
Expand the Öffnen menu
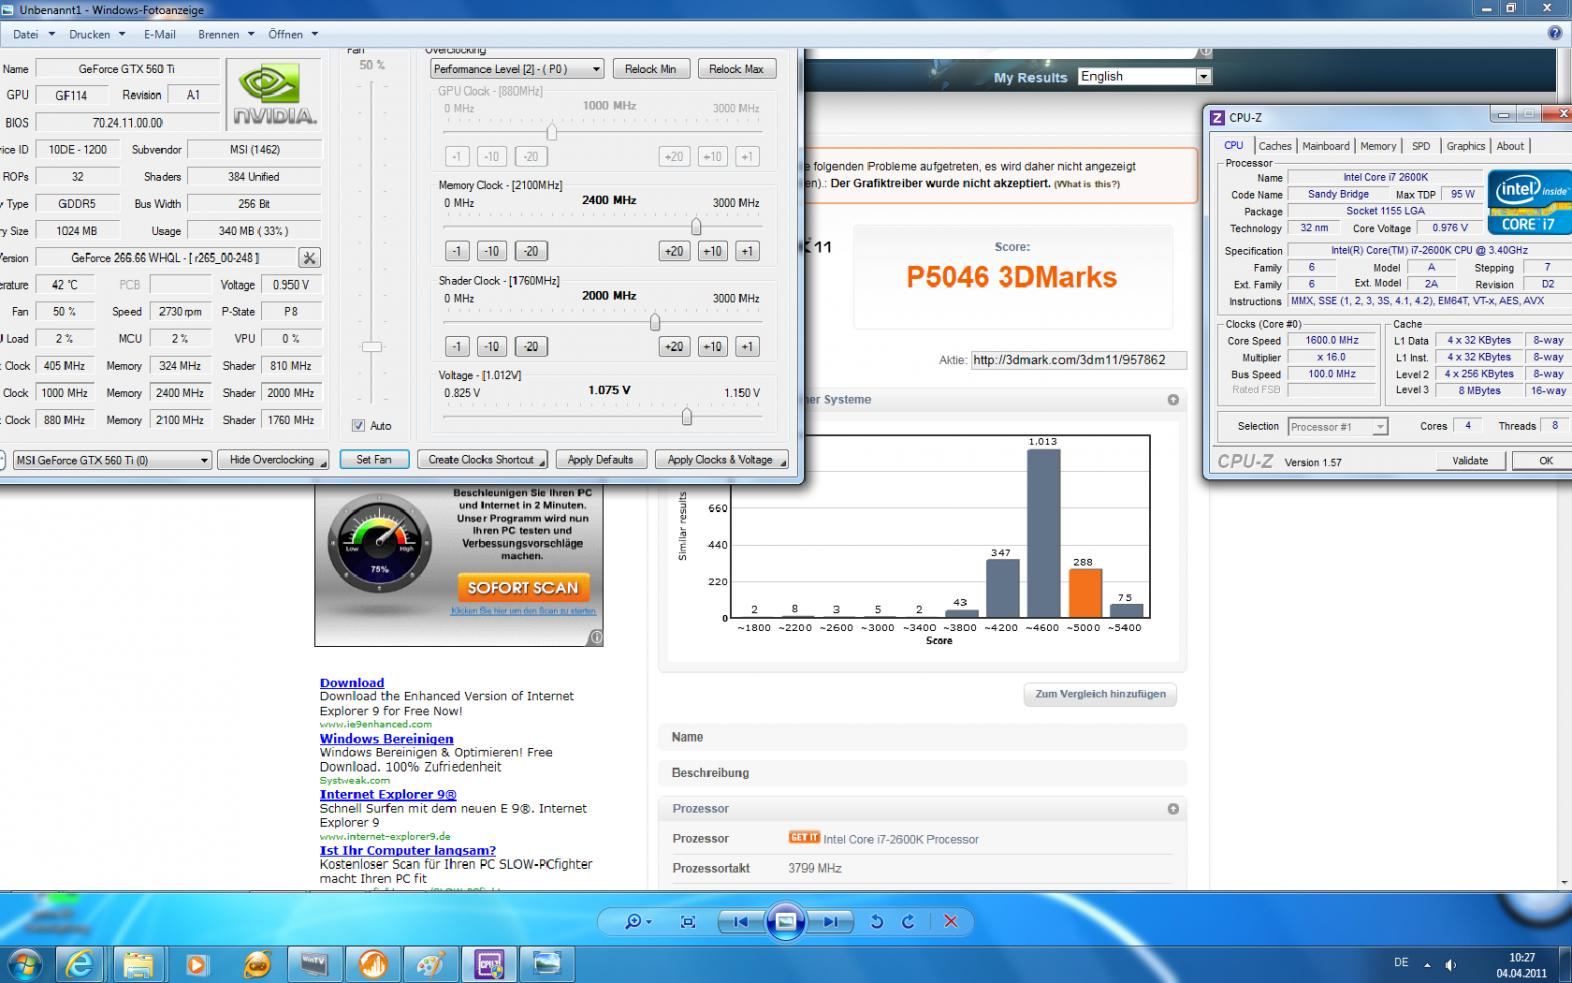click(292, 34)
